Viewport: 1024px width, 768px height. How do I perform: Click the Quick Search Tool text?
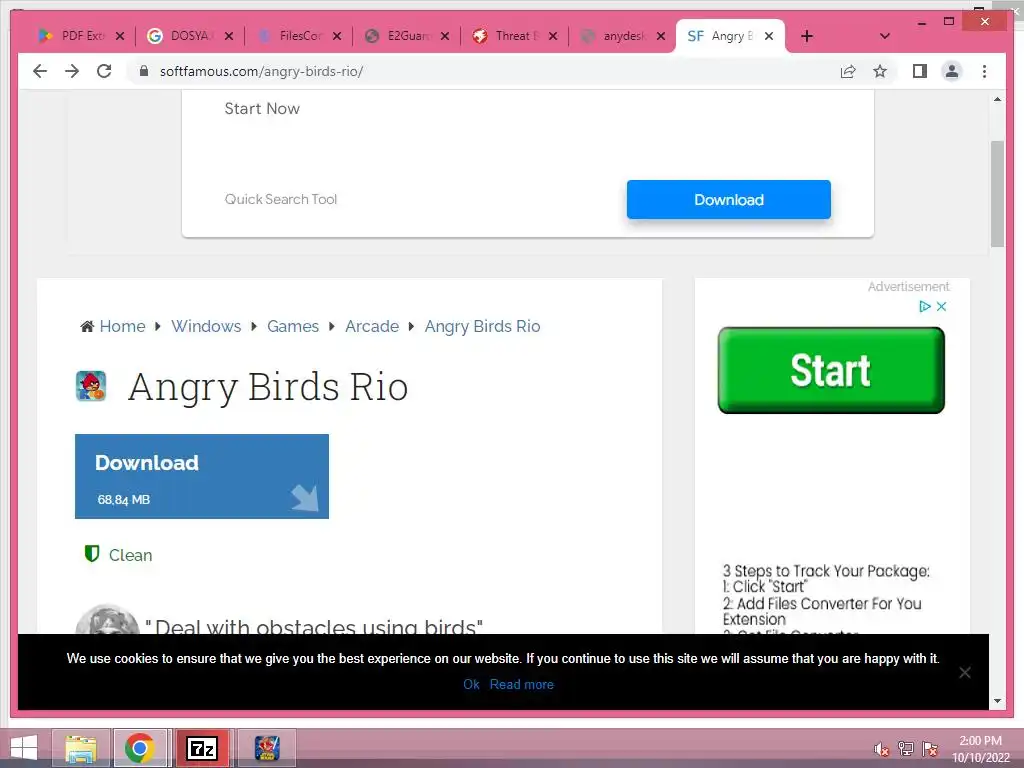coord(281,199)
